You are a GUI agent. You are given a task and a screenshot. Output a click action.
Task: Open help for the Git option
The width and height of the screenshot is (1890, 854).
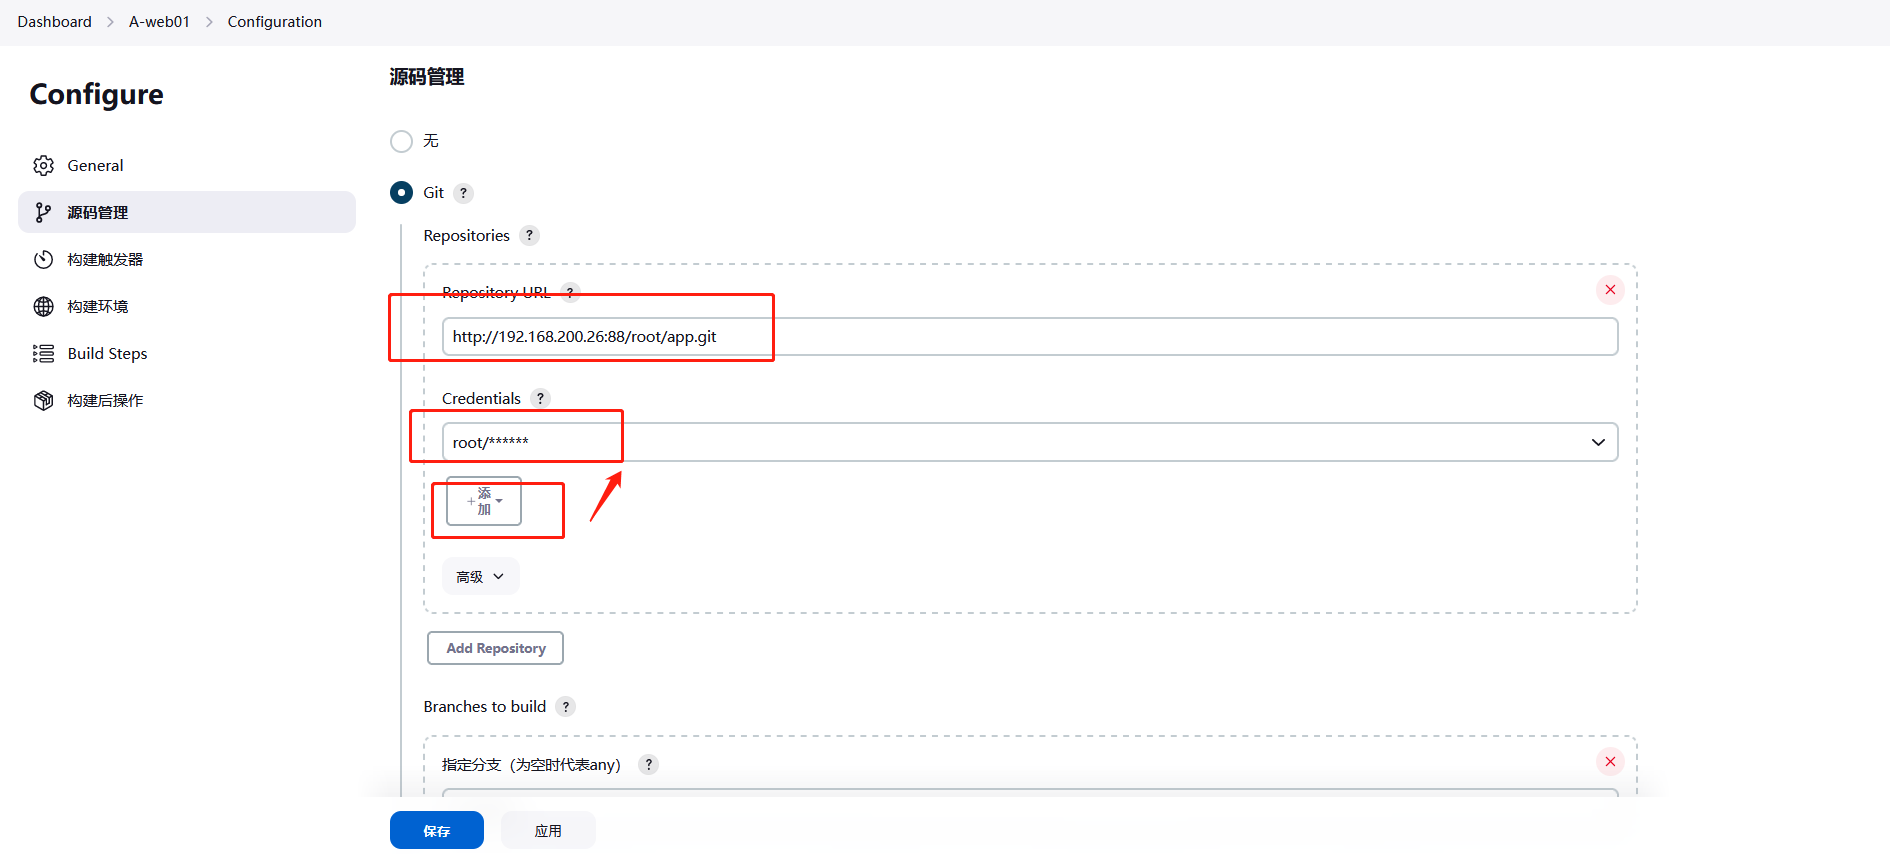[x=463, y=193]
